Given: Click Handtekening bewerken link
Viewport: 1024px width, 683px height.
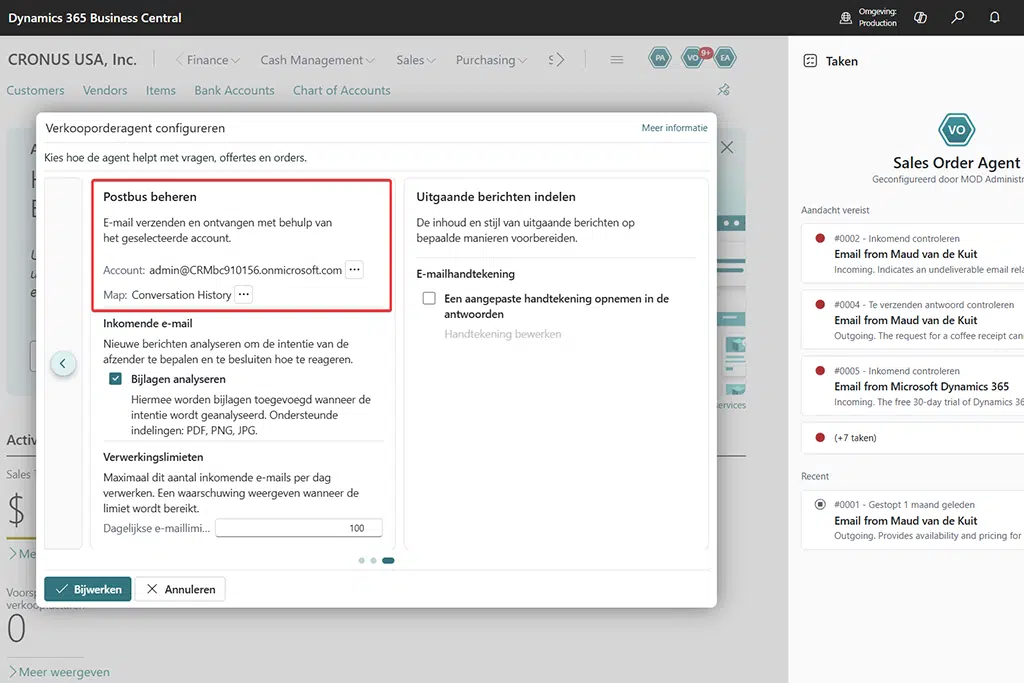Looking at the screenshot, I should pyautogui.click(x=502, y=334).
